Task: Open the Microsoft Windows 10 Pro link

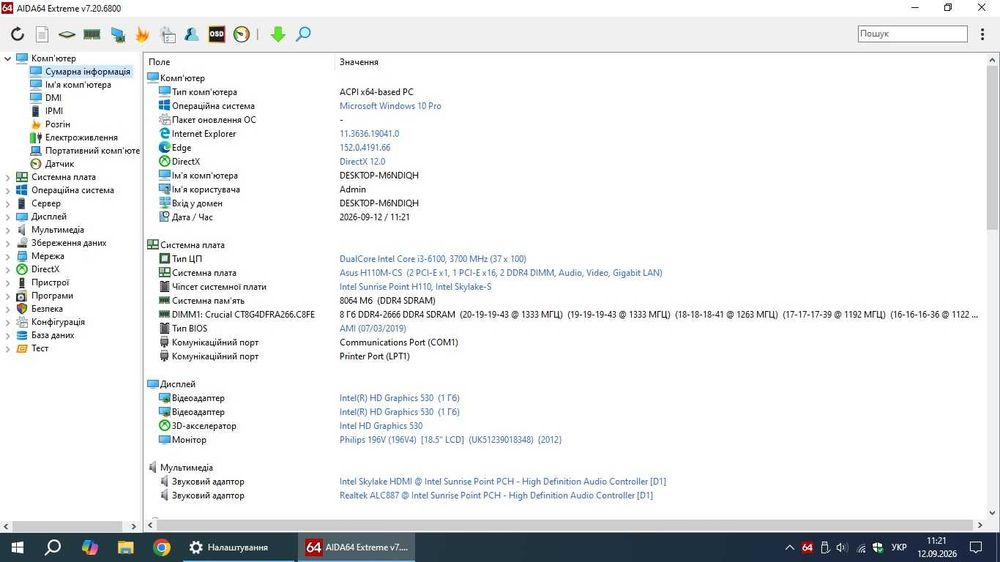Action: pos(390,106)
